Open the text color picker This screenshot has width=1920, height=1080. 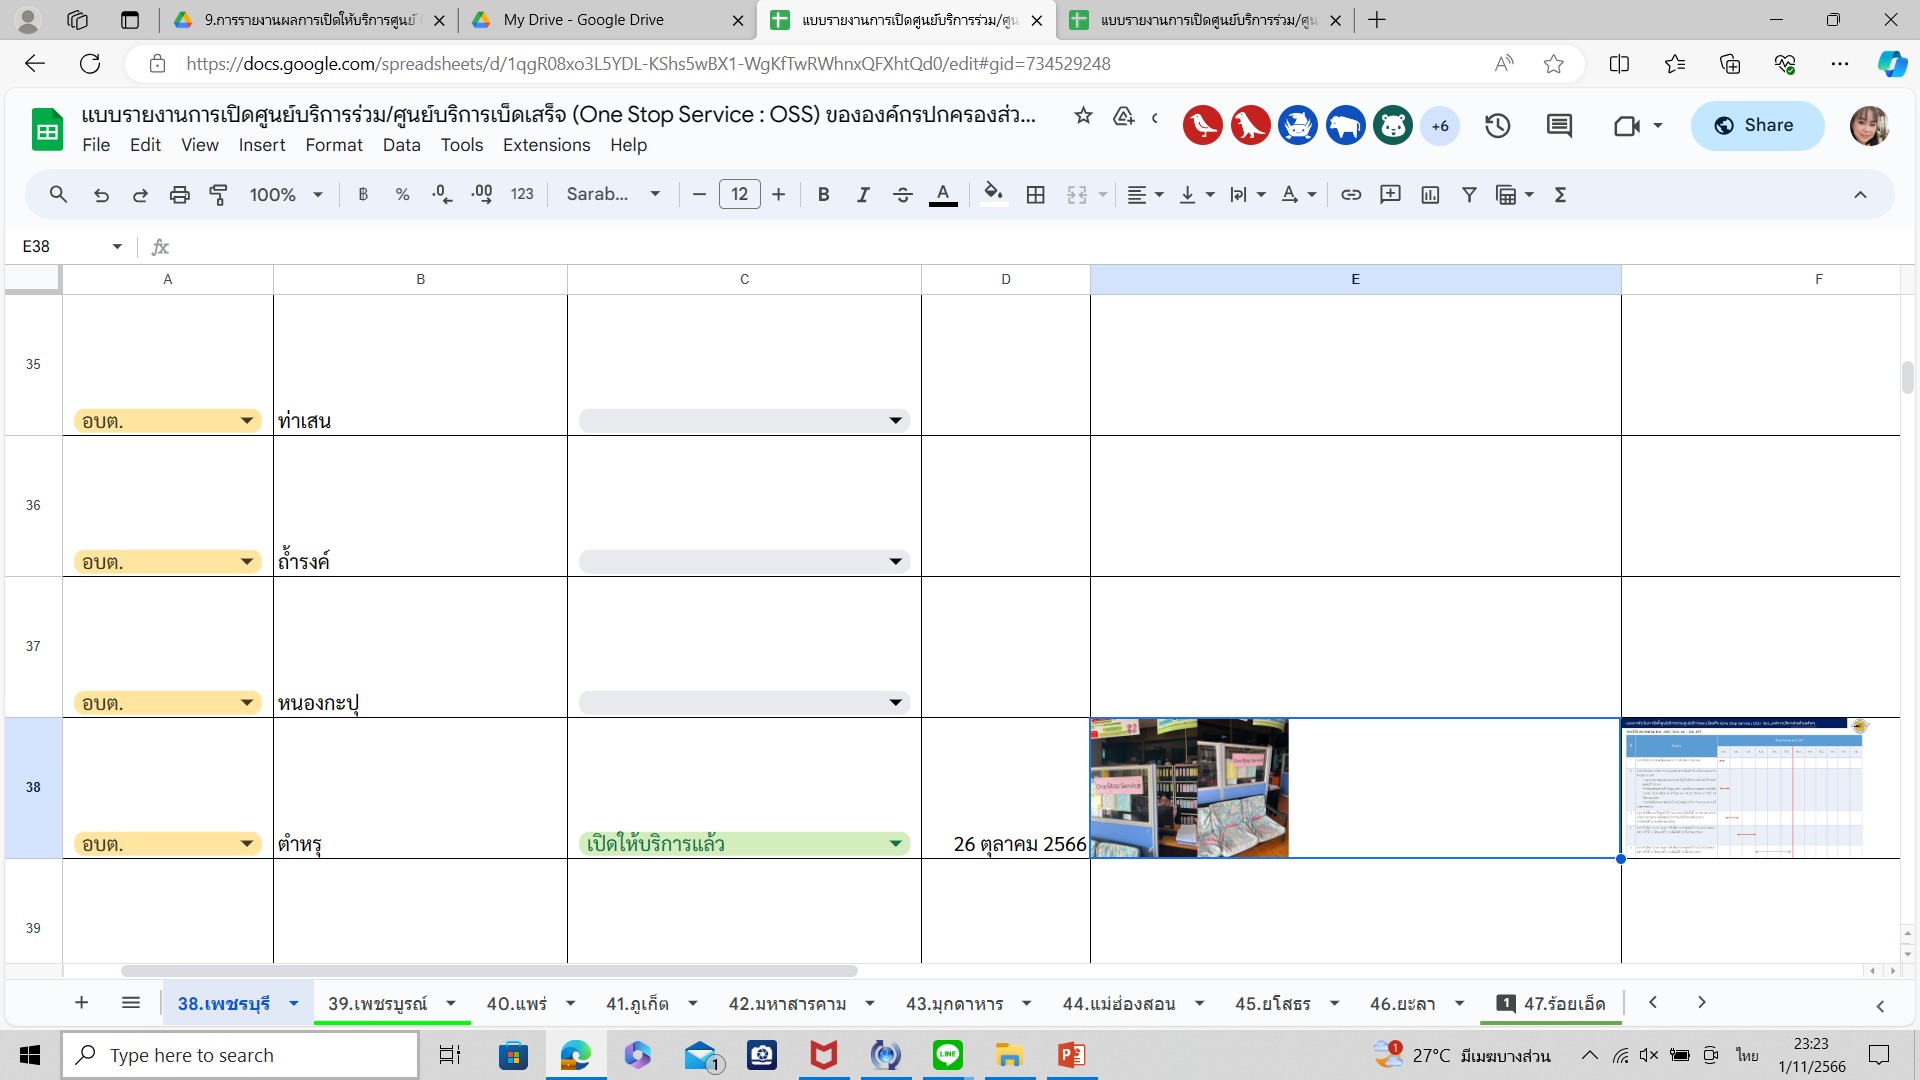click(x=942, y=195)
